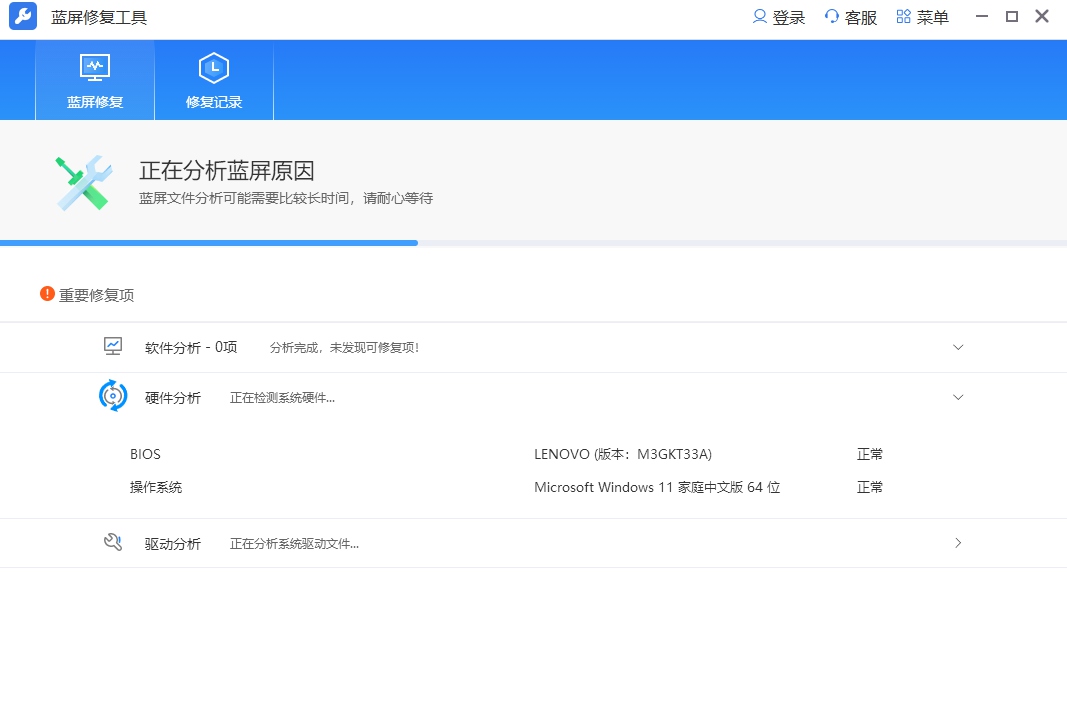
Task: Click the user avatar icon beside 登录
Action: click(x=760, y=17)
